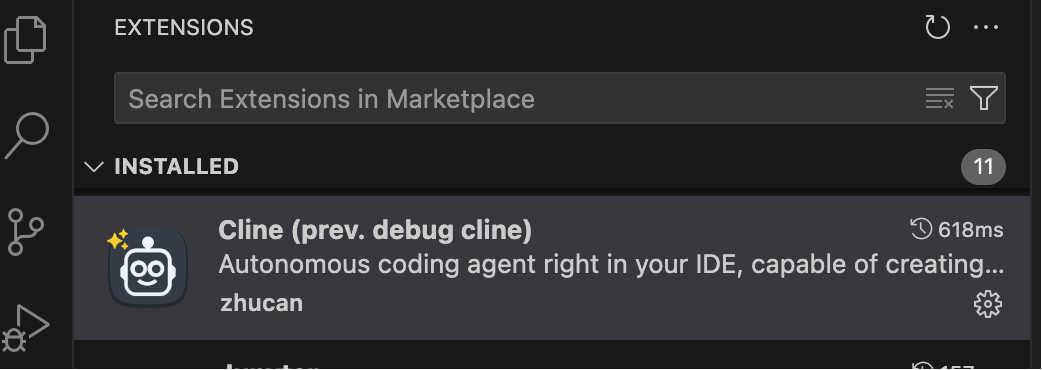Image resolution: width=1042 pixels, height=370 pixels.
Task: Refresh the extensions list
Action: [937, 27]
